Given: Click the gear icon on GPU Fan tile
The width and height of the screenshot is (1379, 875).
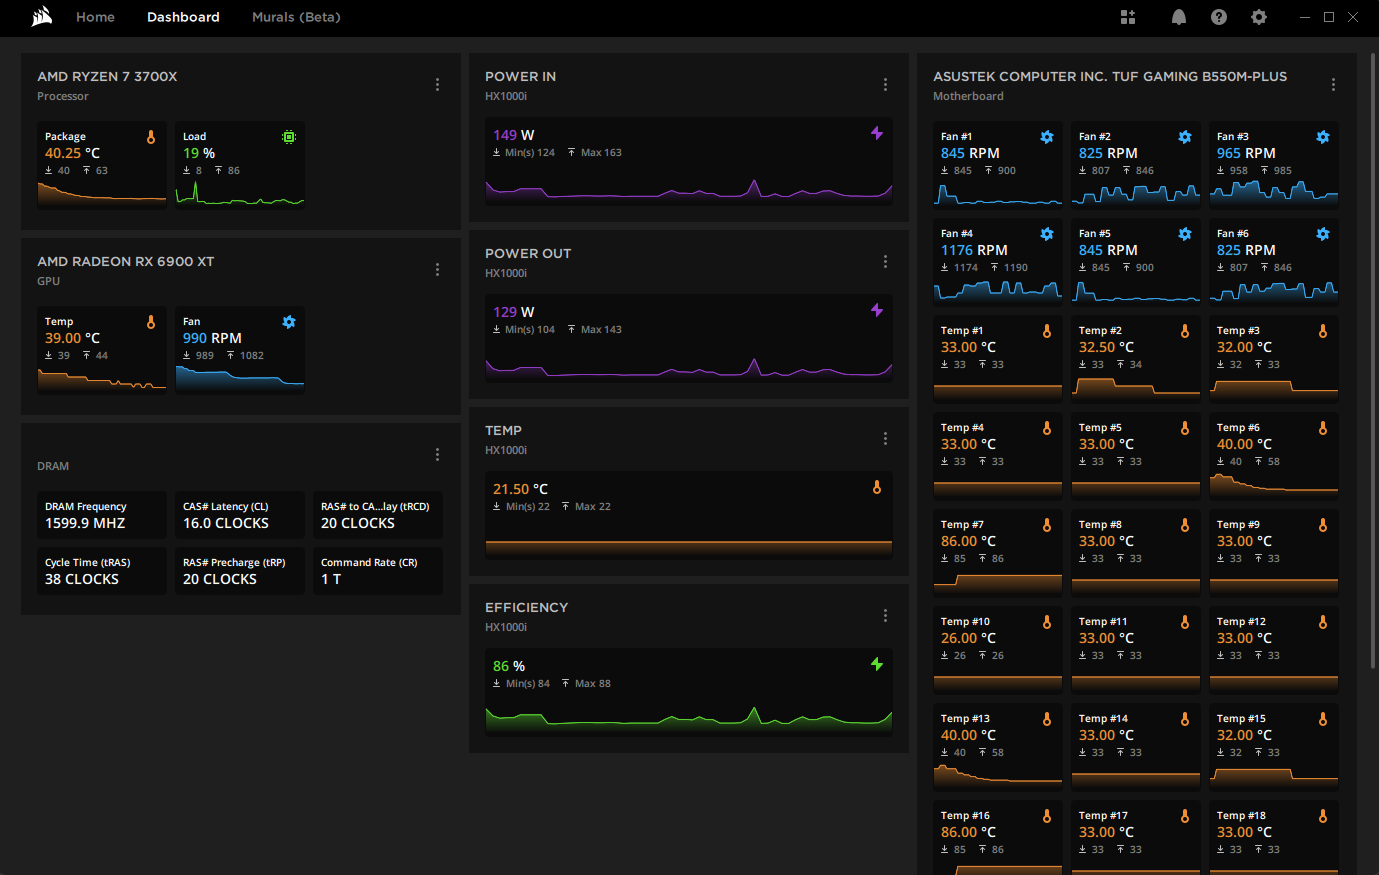Looking at the screenshot, I should [289, 322].
